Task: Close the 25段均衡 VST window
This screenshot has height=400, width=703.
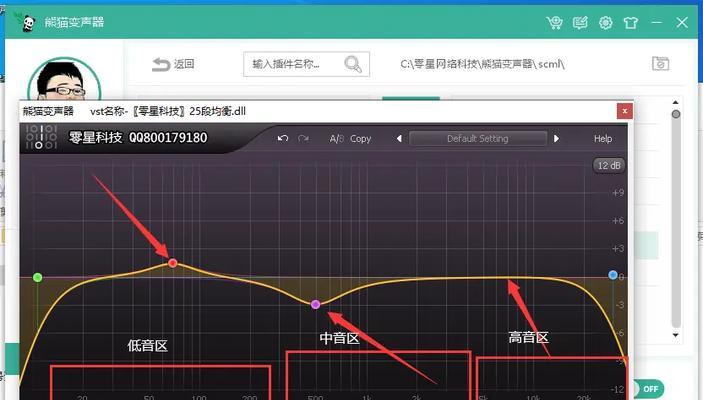Action: click(x=625, y=111)
